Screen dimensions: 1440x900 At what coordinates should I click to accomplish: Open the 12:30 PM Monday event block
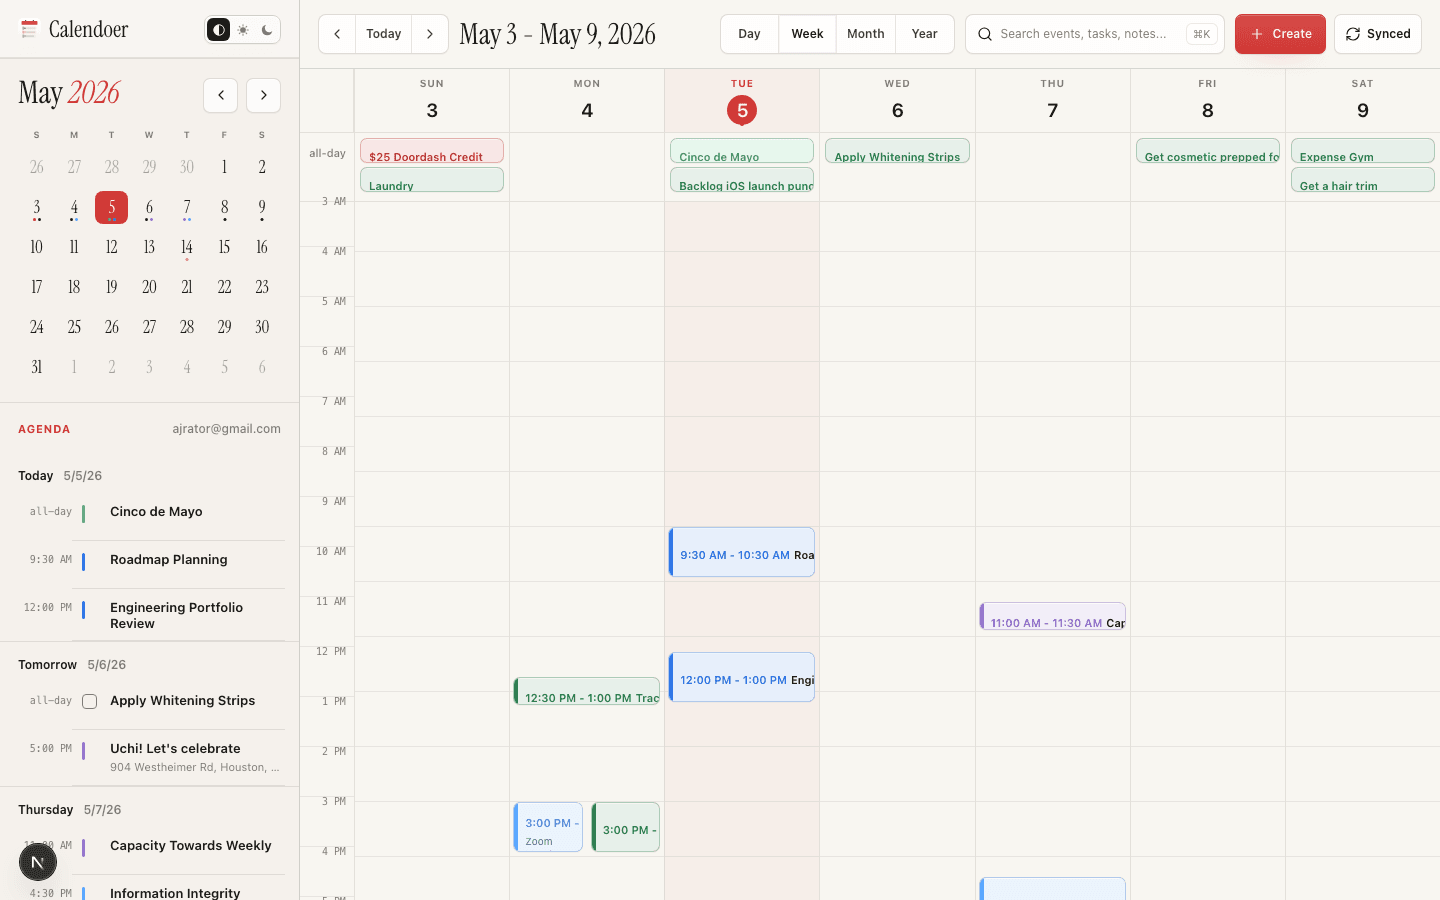(587, 691)
